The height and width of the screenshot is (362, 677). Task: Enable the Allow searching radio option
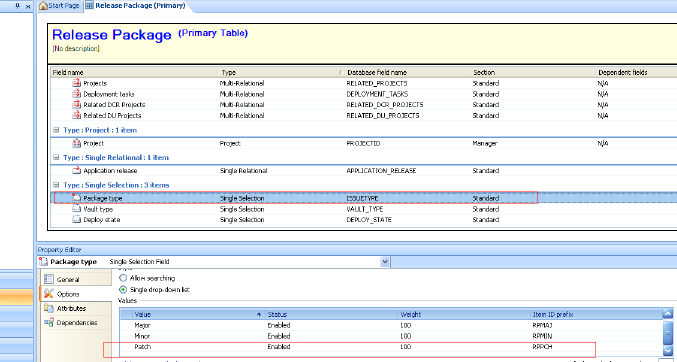click(123, 278)
